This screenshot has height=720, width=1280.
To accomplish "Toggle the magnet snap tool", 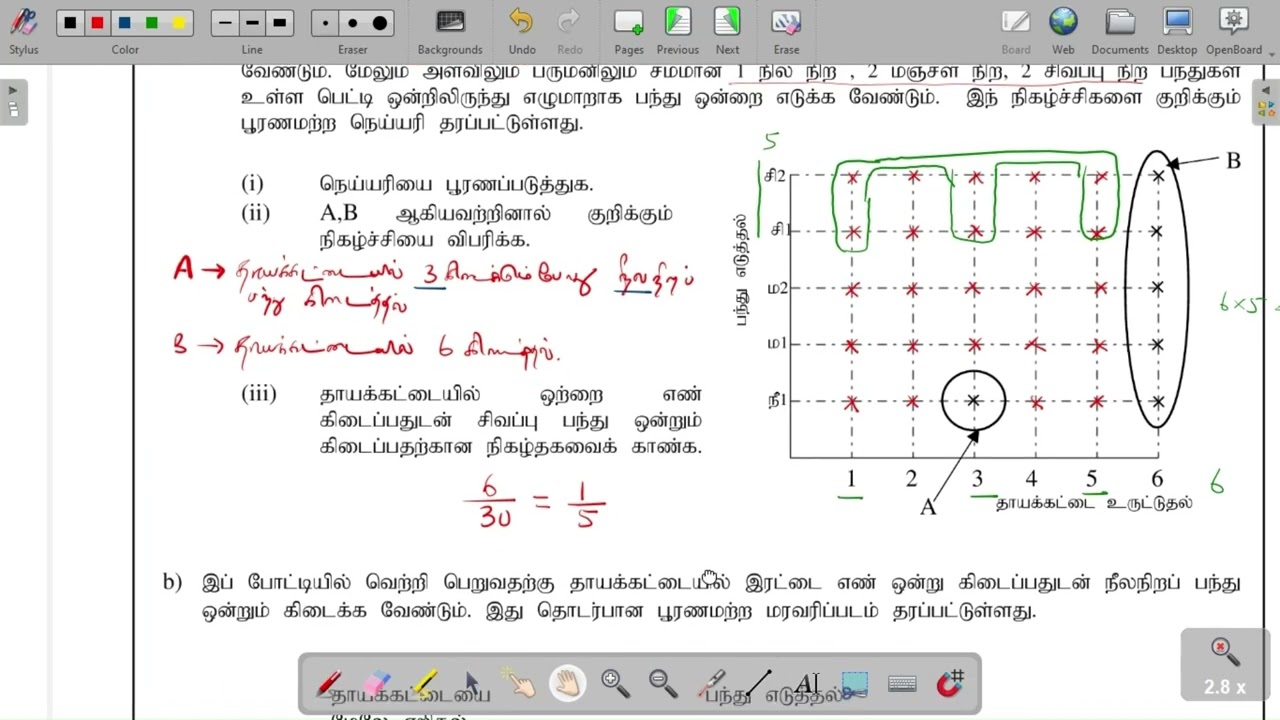I will 950,684.
